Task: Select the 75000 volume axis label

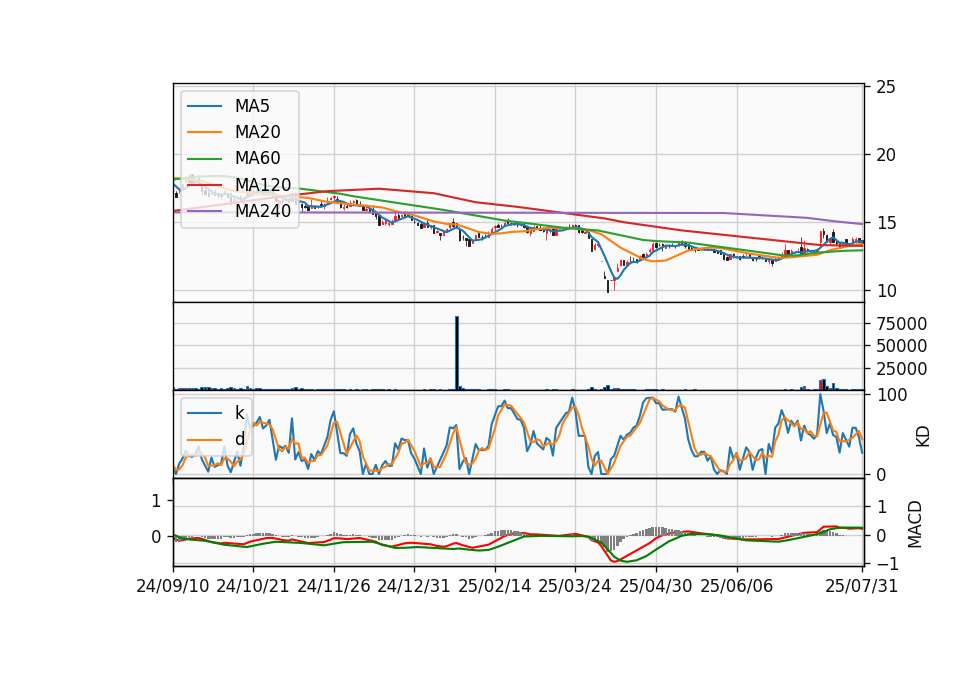Action: (901, 323)
